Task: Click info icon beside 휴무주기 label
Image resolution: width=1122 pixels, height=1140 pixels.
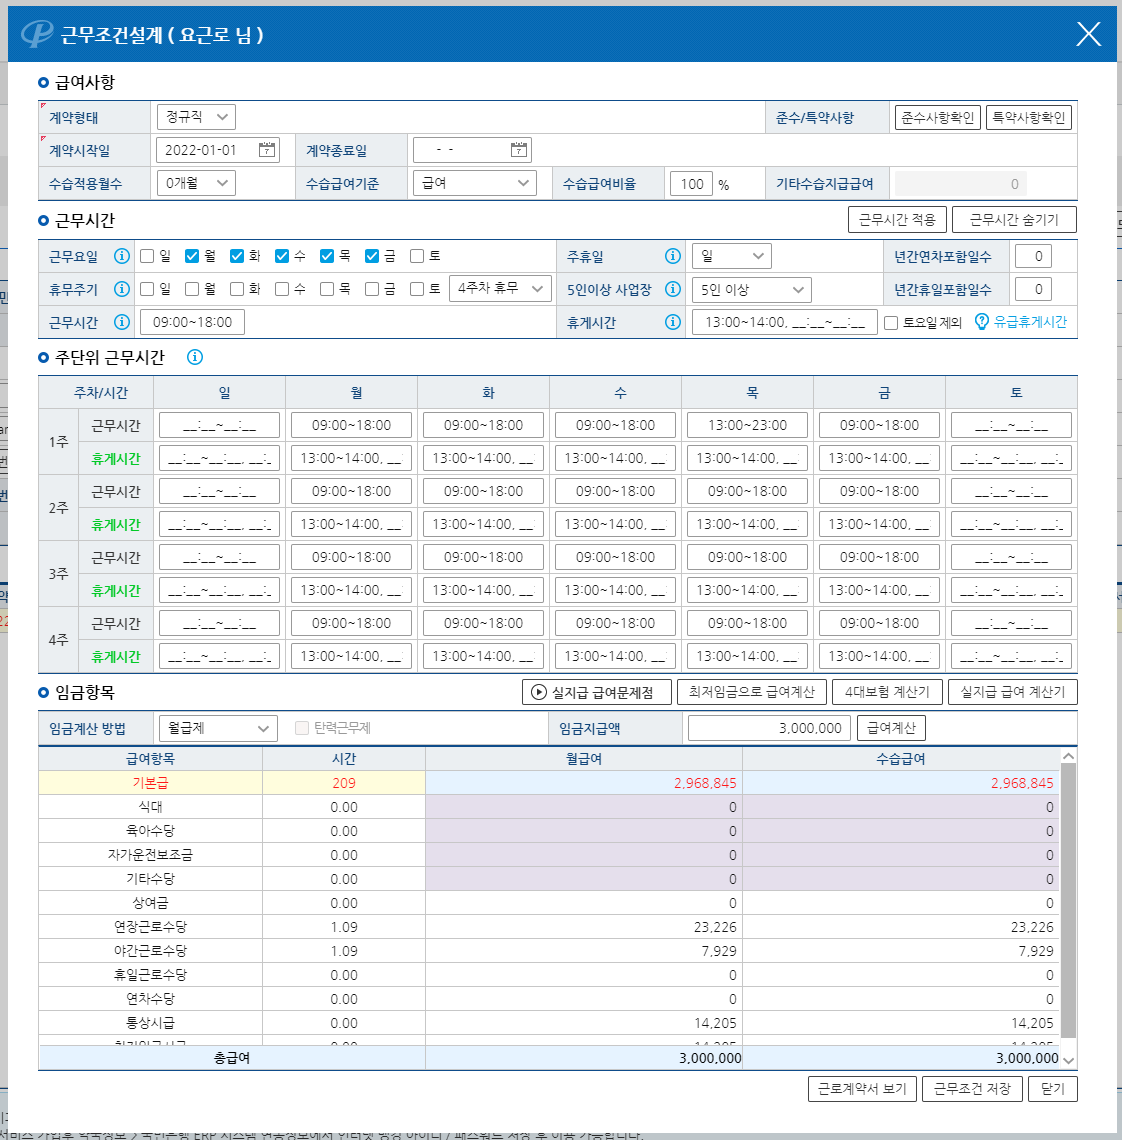Action: pos(122,289)
